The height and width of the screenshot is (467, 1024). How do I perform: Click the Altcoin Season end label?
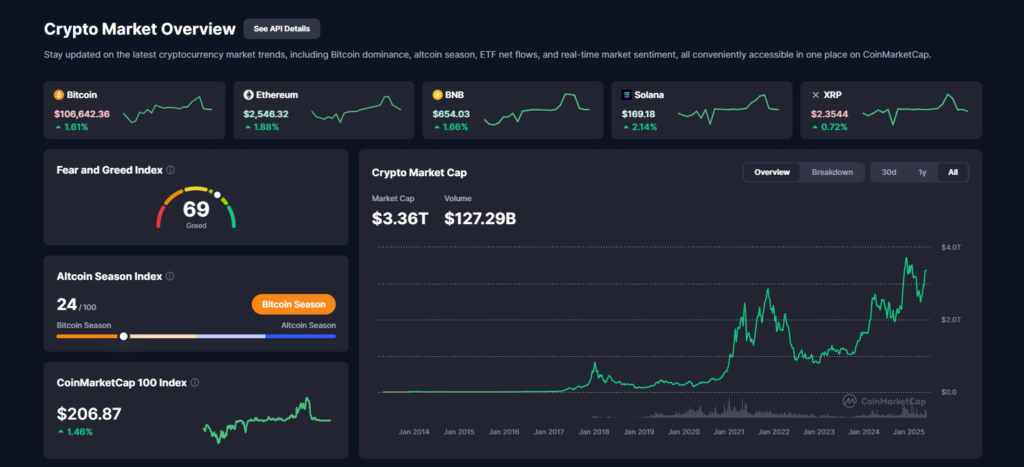coord(308,325)
